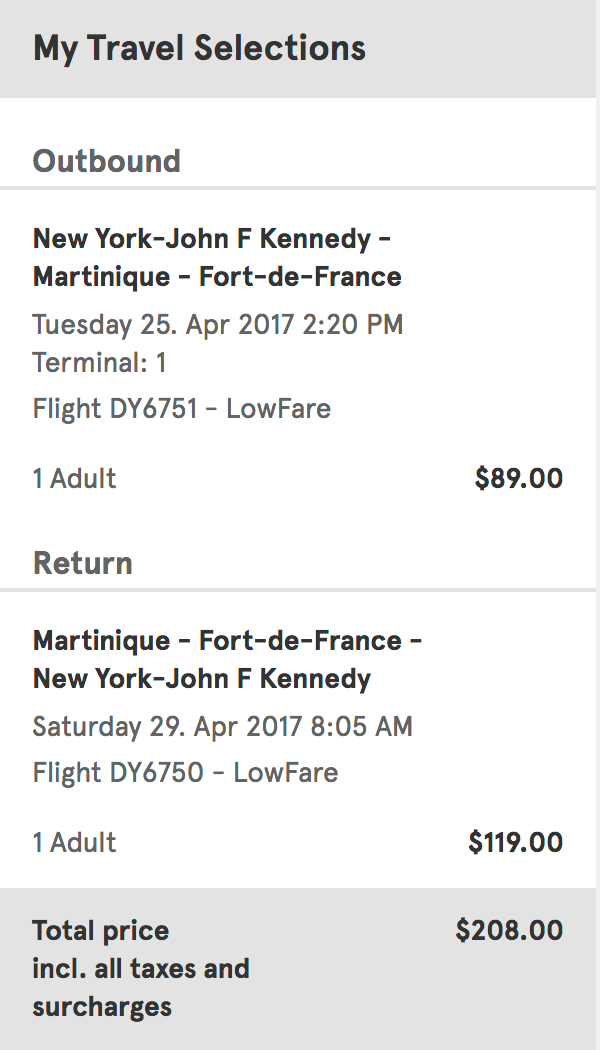The height and width of the screenshot is (1050, 600).
Task: Select the $89.00 outbound fare
Action: (518, 479)
